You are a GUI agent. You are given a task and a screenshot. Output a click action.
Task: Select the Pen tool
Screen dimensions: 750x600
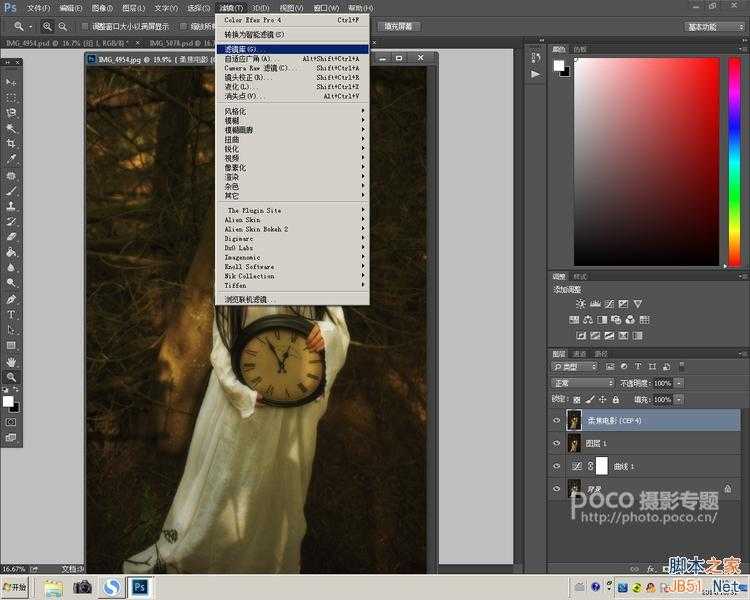(11, 299)
